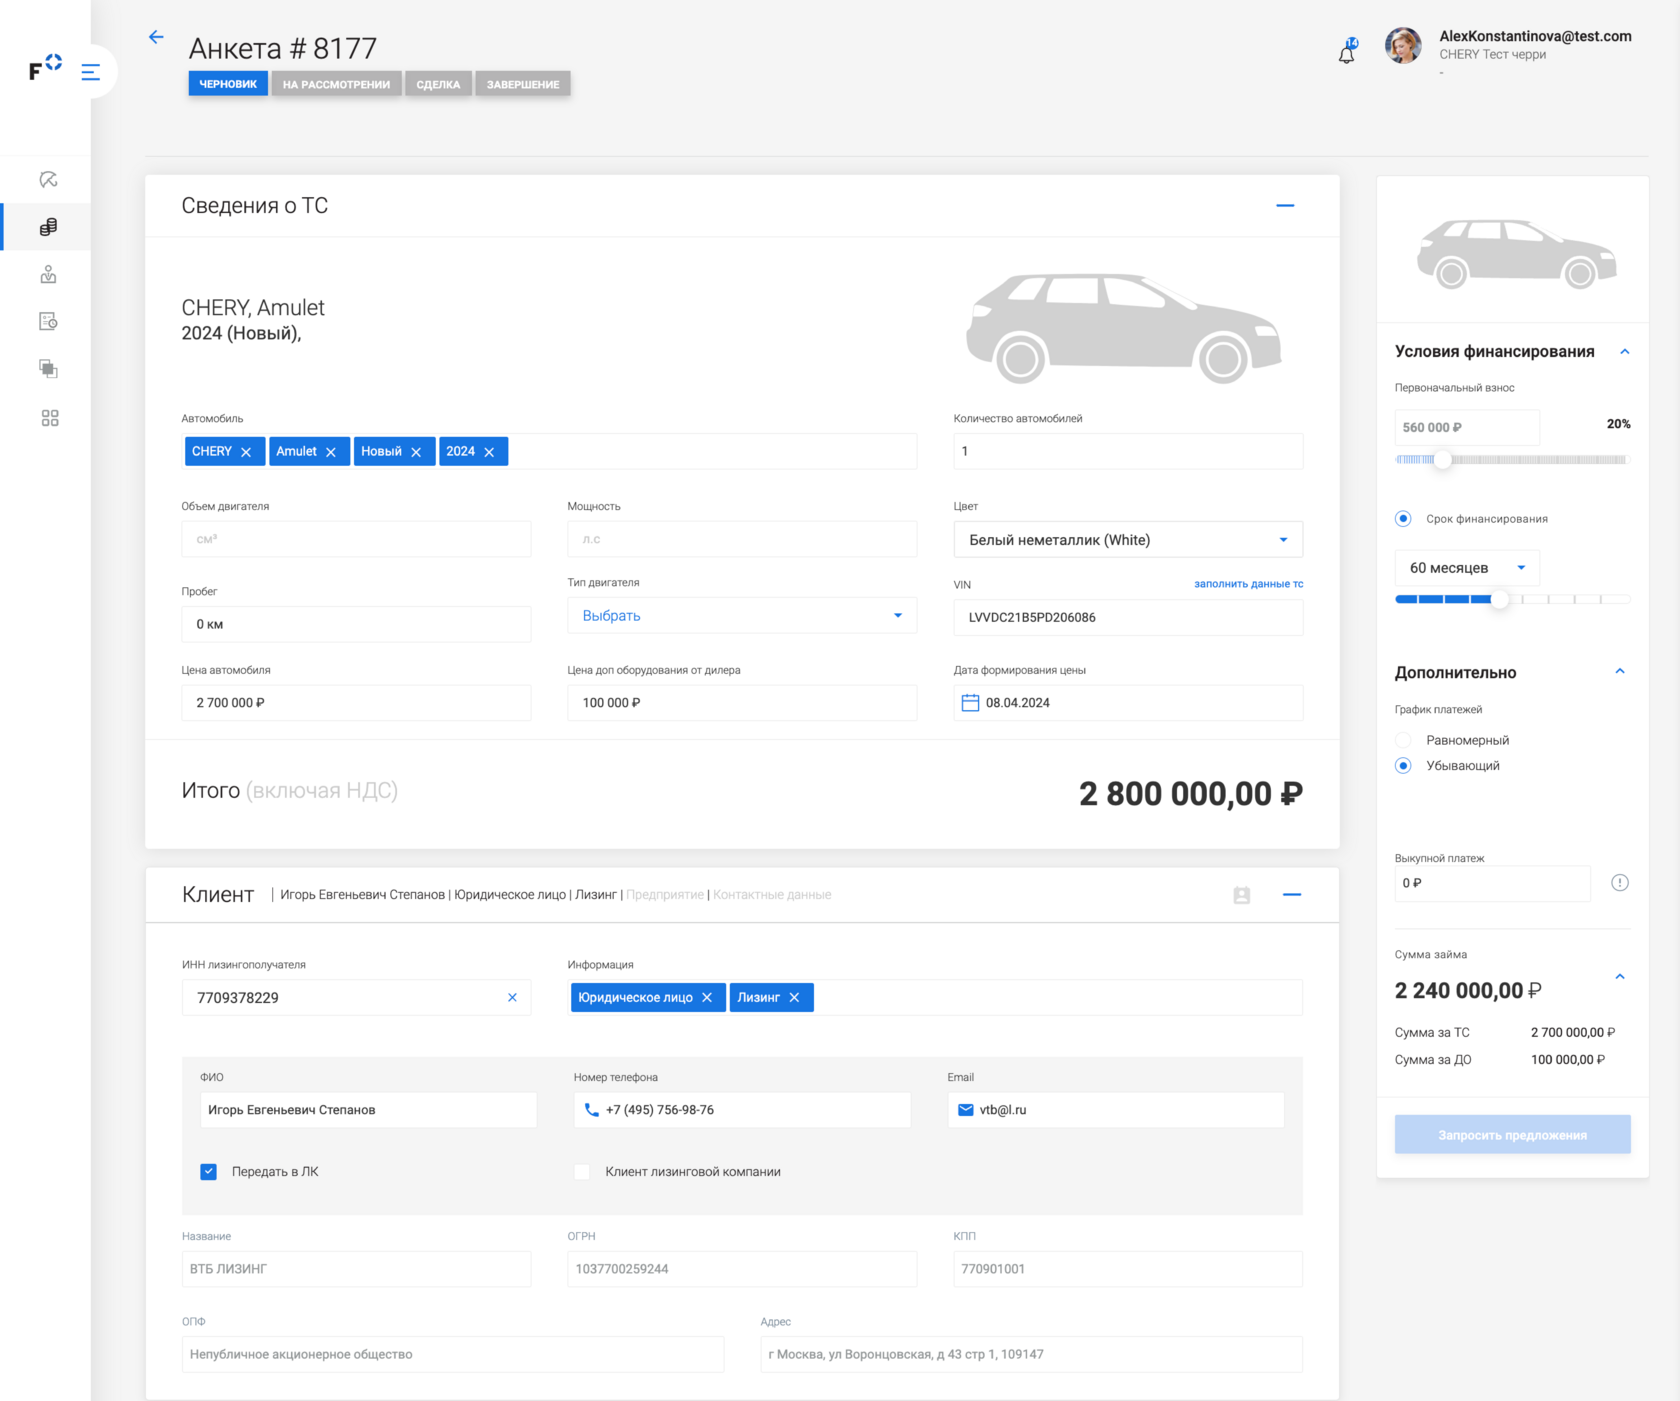
Task: Open the Цвет color dropdown
Action: (1283, 540)
